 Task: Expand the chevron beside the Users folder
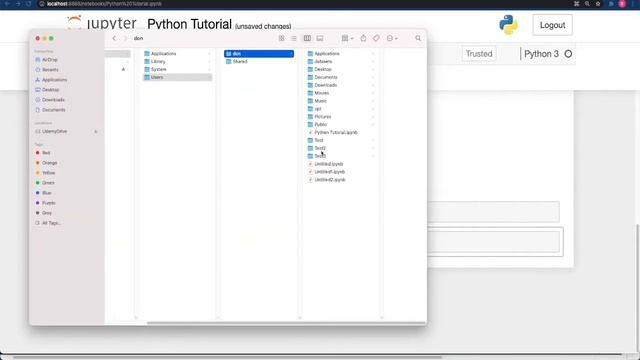coord(209,77)
